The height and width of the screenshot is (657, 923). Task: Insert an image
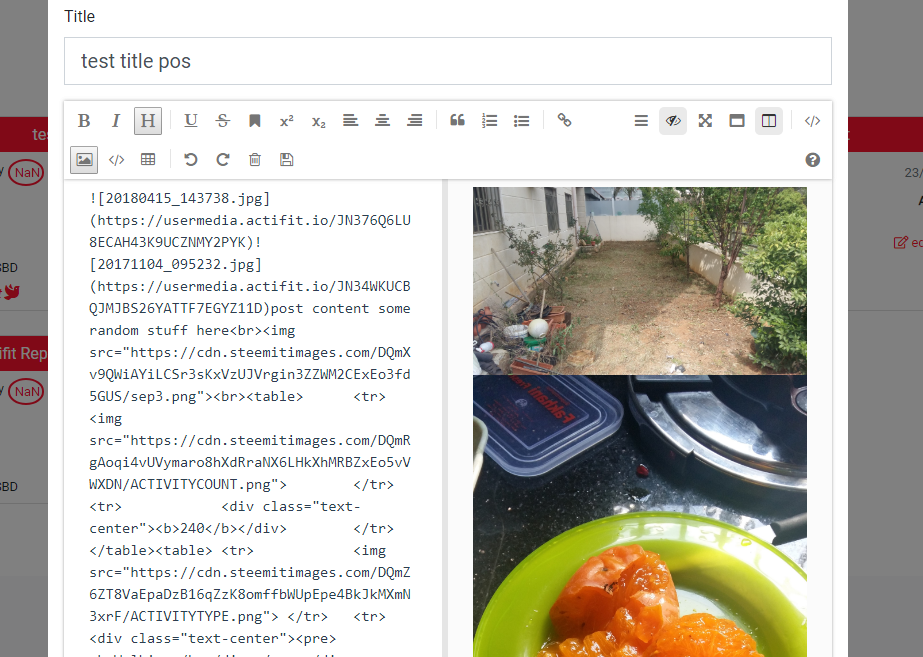(84, 160)
